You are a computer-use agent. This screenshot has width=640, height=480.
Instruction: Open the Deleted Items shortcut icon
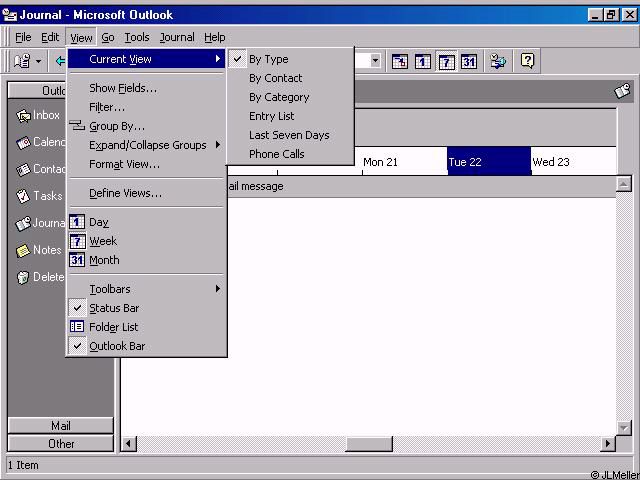coord(23,278)
